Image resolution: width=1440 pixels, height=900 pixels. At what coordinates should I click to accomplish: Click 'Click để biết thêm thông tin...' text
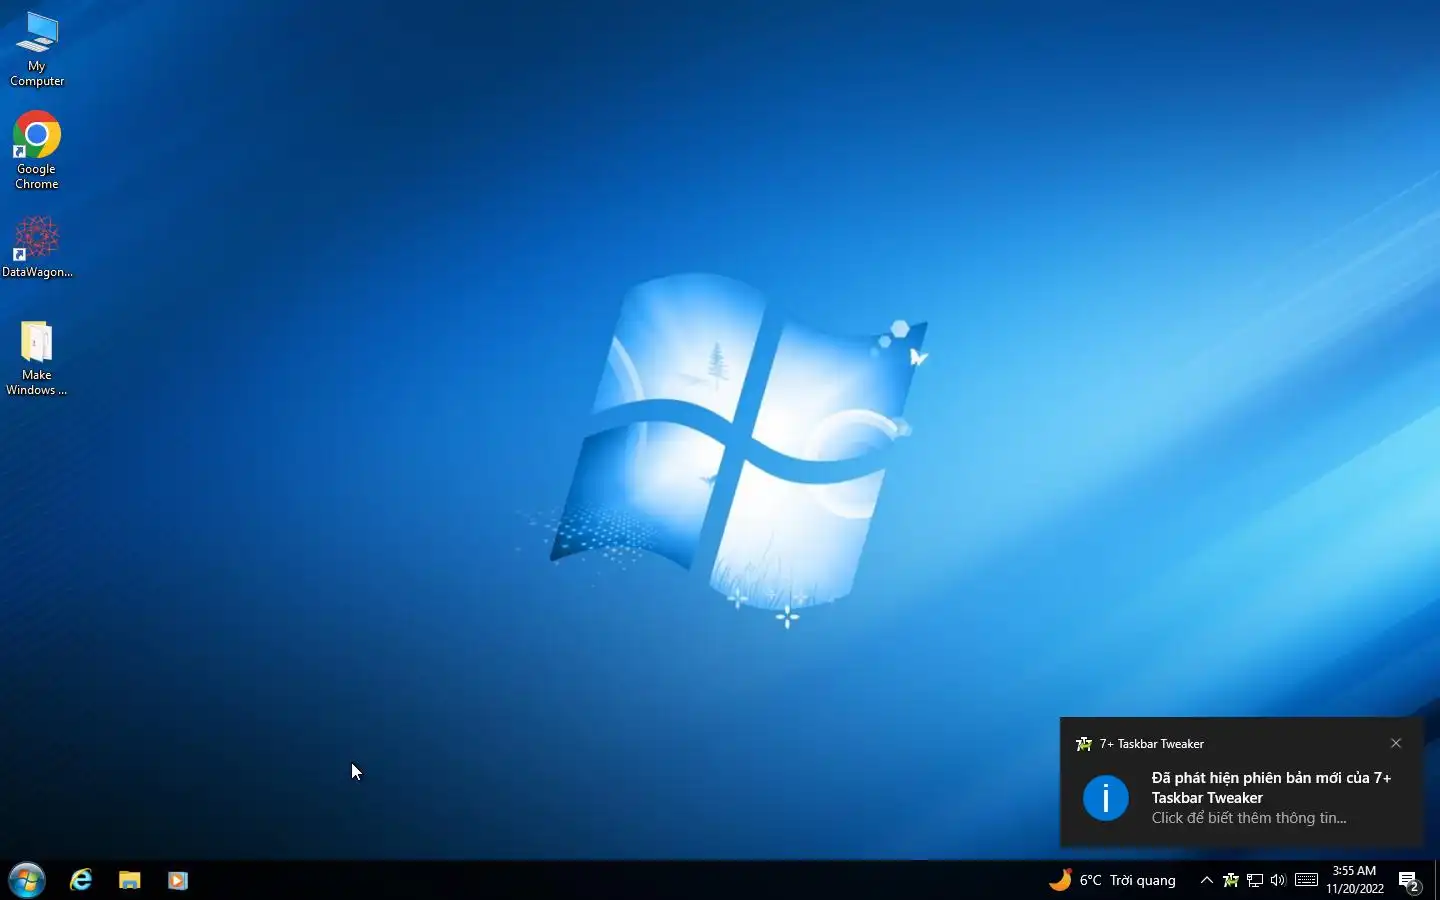[x=1249, y=818]
